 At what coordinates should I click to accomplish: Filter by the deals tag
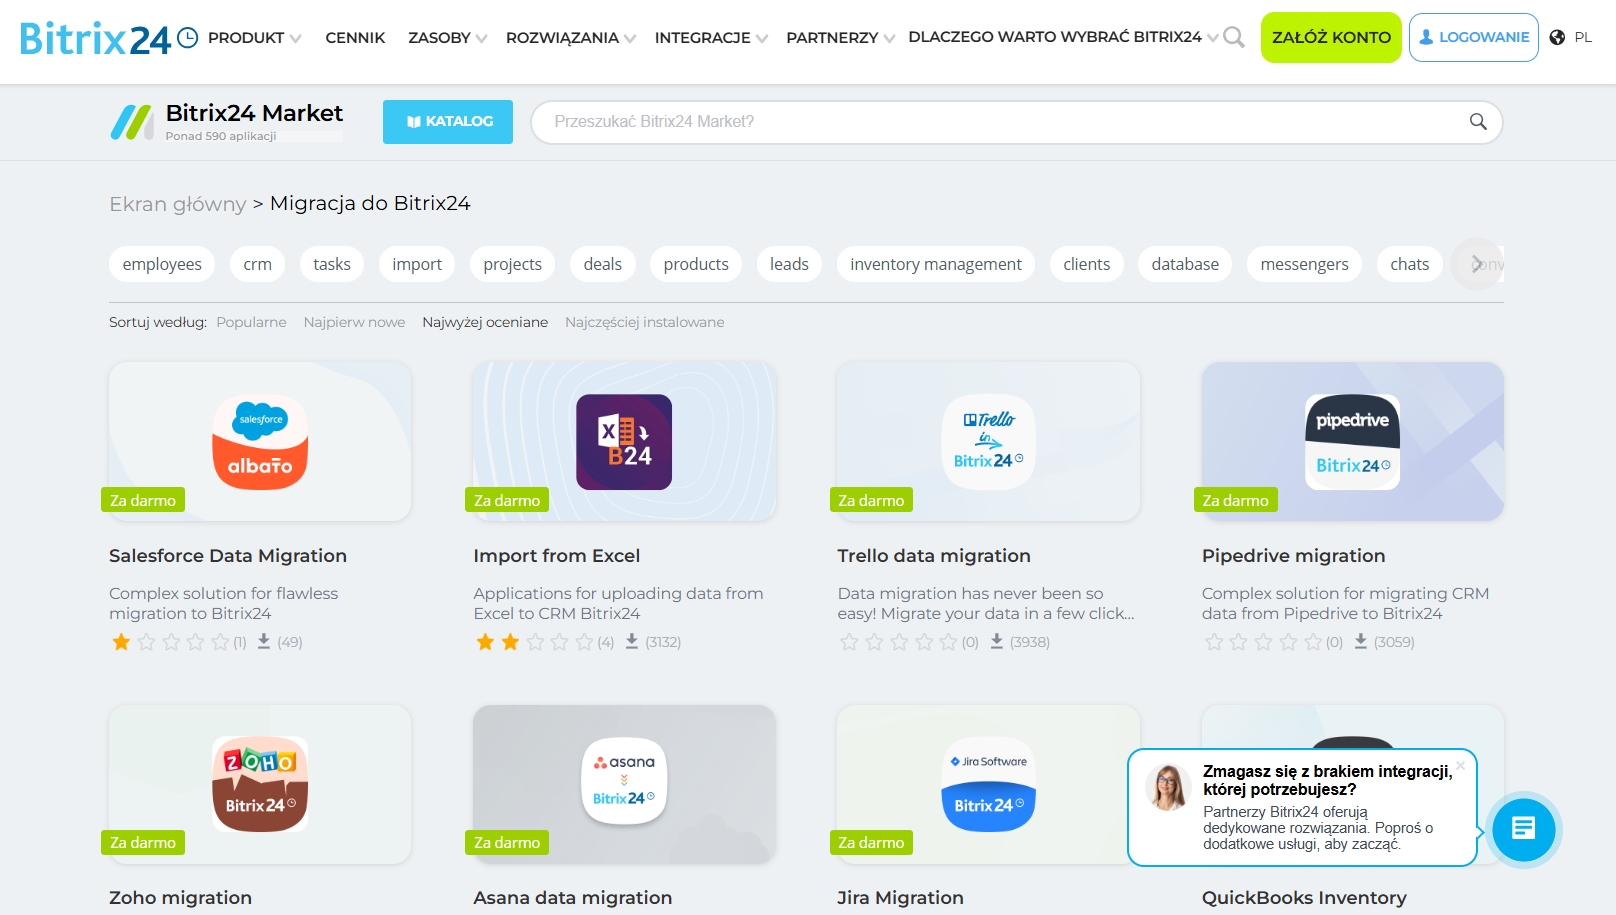coord(603,264)
